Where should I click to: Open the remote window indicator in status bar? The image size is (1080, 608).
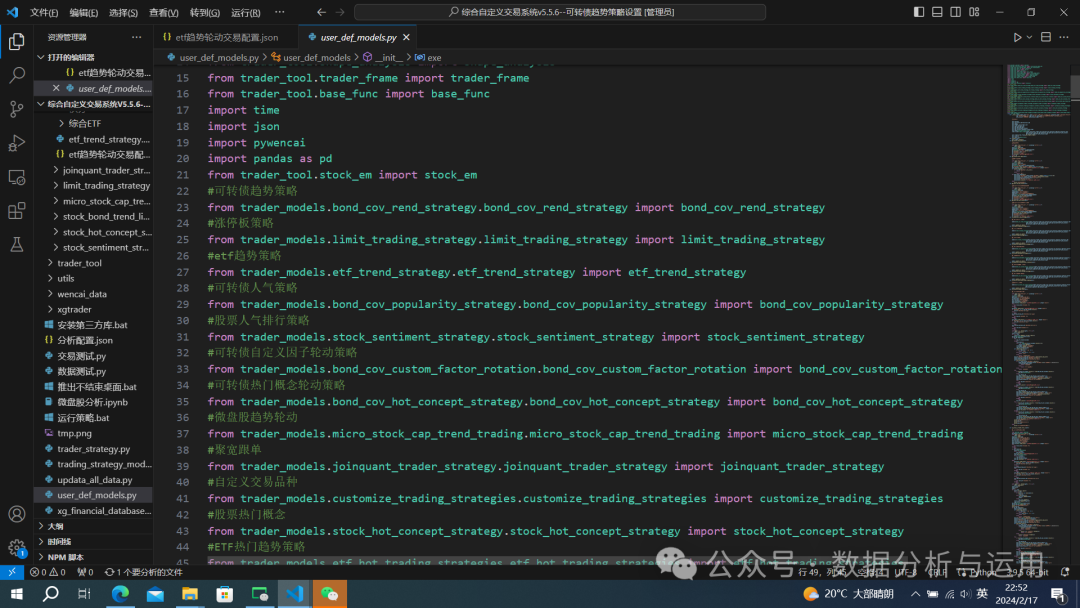point(12,572)
